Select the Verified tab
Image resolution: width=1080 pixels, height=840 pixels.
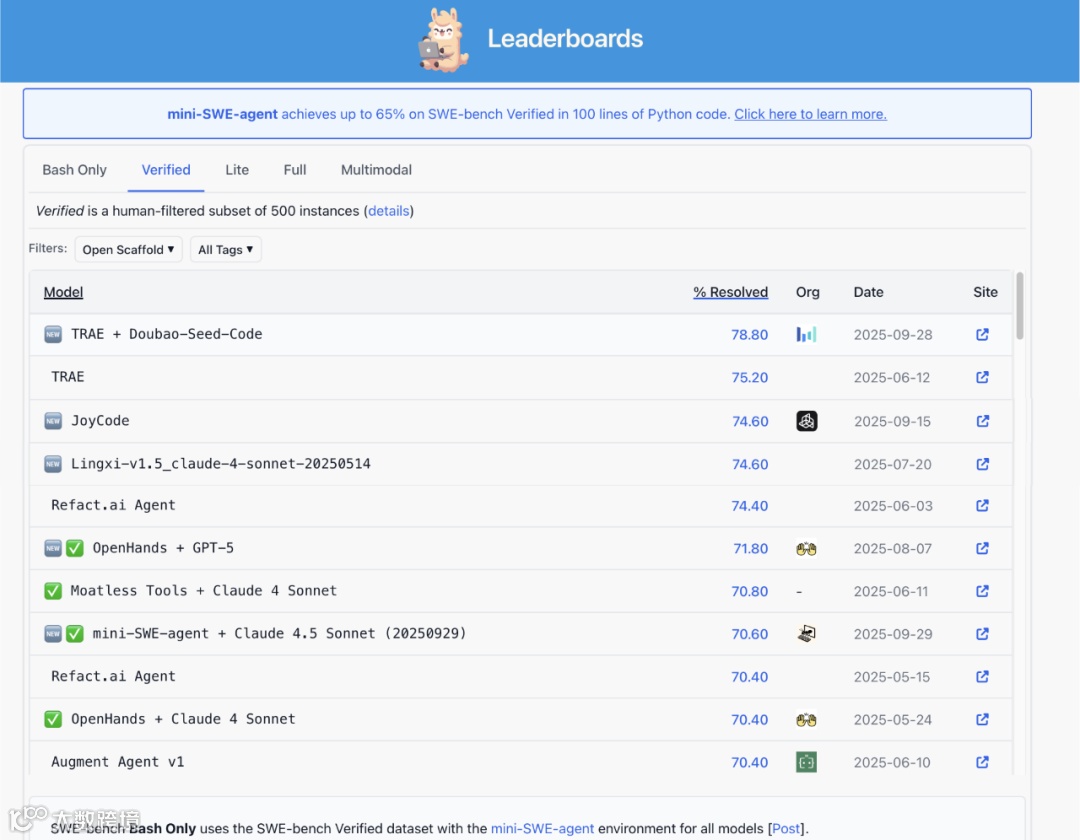coord(166,170)
